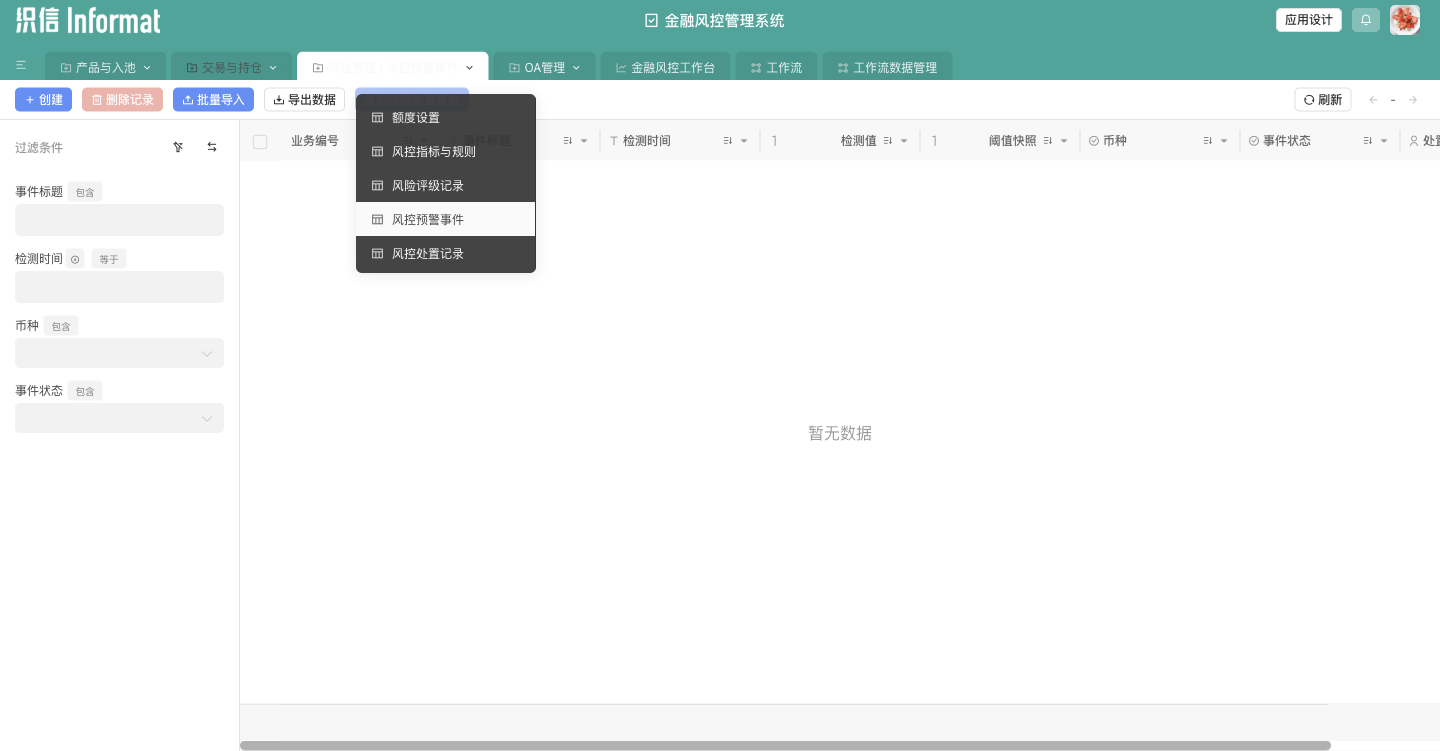
Task: Change 事件状态 filter operator 包含
Action: pyautogui.click(x=85, y=391)
